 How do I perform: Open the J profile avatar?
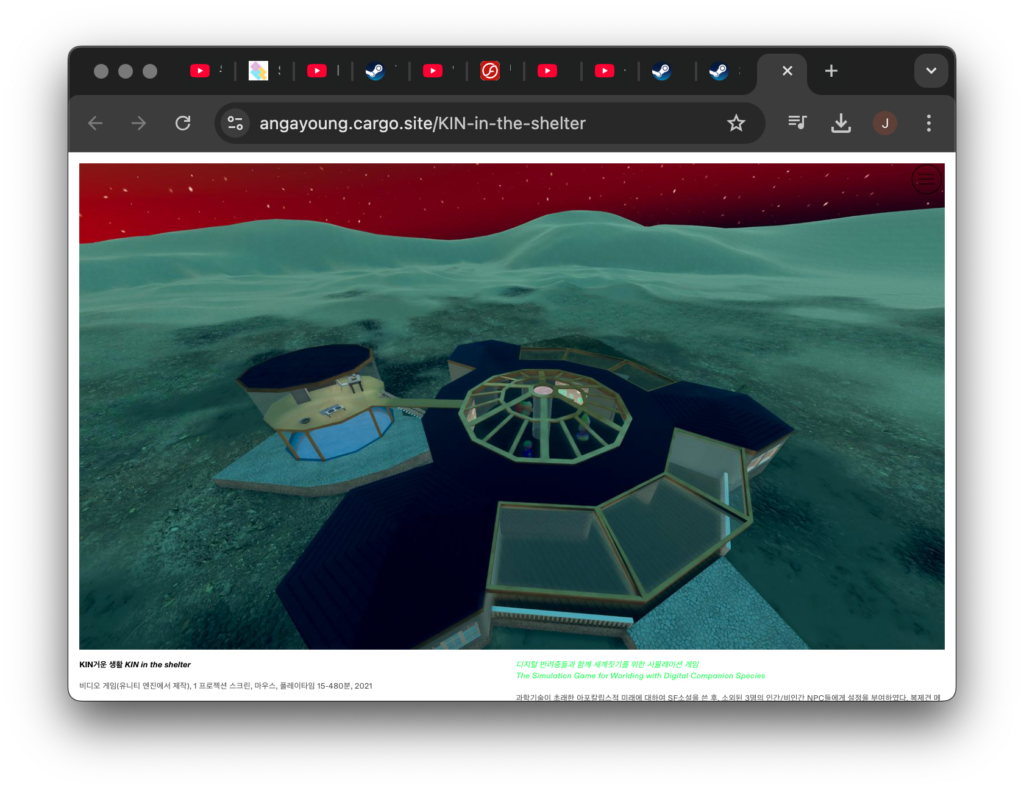[x=885, y=123]
